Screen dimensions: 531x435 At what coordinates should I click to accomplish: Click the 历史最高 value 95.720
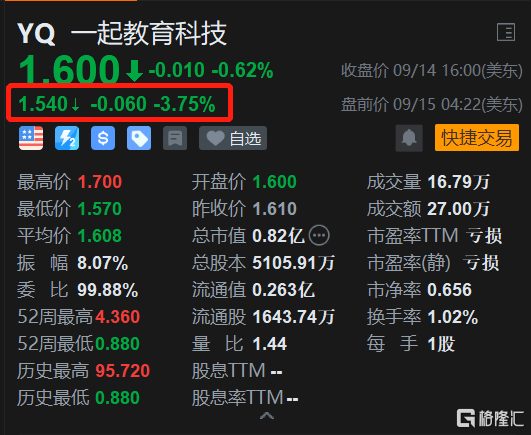click(123, 370)
